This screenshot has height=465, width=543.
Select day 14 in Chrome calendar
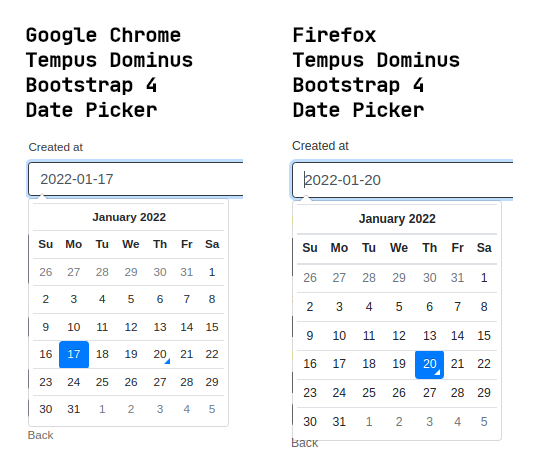pos(187,327)
